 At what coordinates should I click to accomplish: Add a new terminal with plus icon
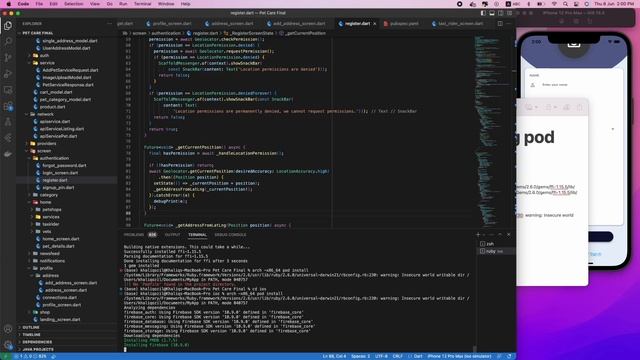(478, 235)
